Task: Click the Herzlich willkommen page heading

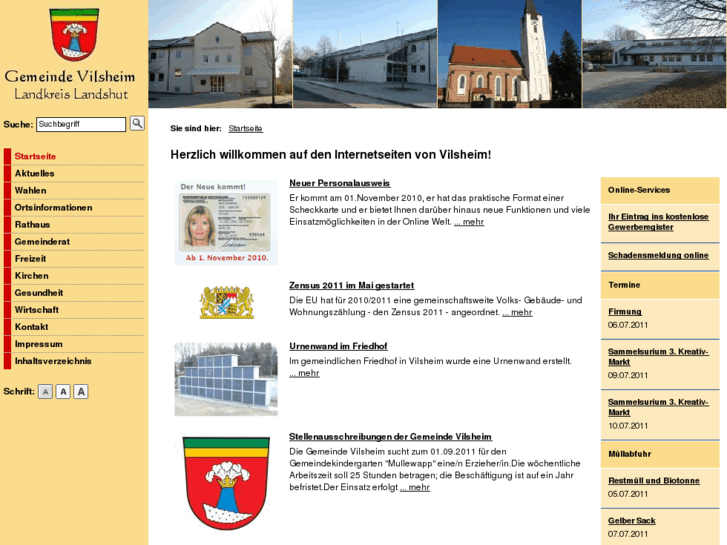Action: pyautogui.click(x=331, y=154)
